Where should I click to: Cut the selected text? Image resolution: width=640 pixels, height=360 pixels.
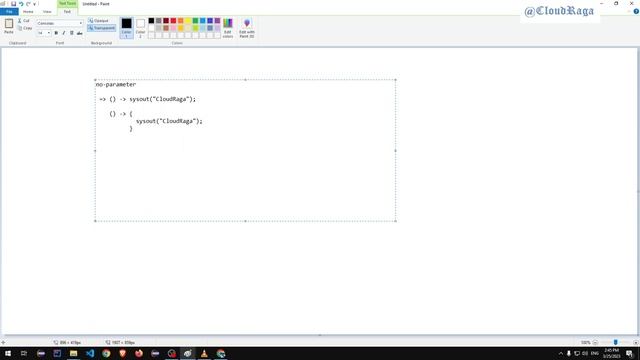point(24,20)
